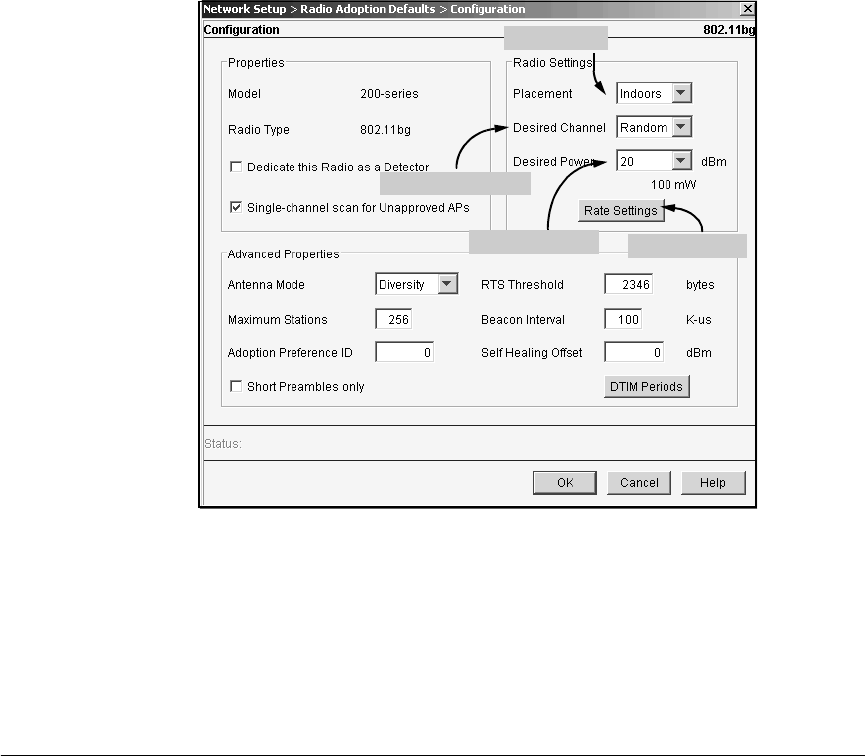The image size is (865, 756).
Task: Open Help for this dialog
Action: pyautogui.click(x=713, y=483)
